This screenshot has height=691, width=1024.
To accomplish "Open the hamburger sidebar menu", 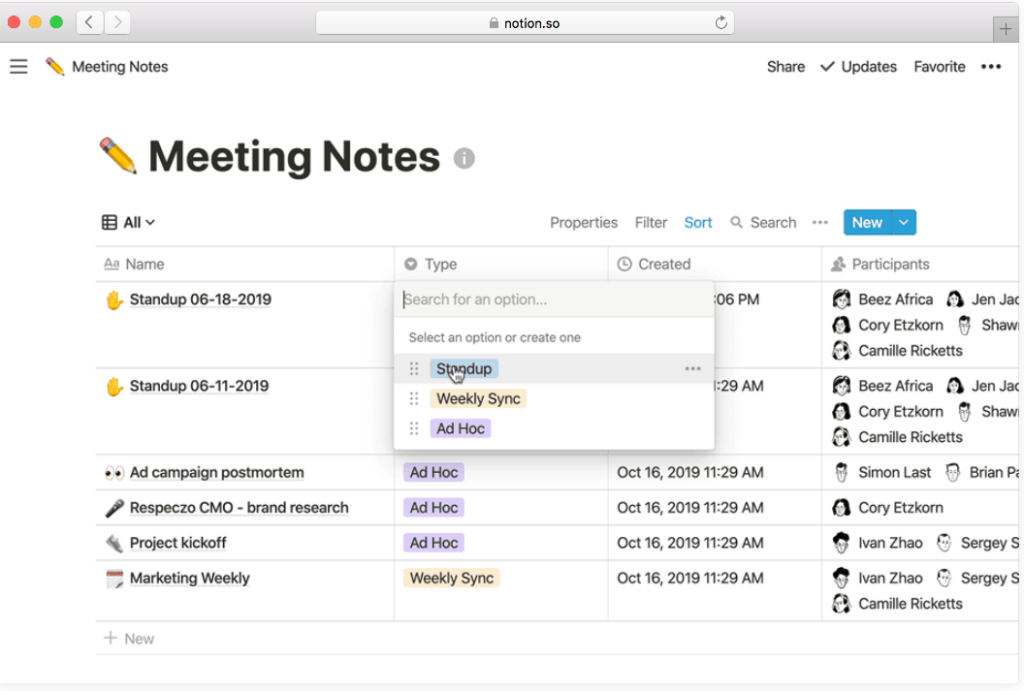I will point(18,67).
